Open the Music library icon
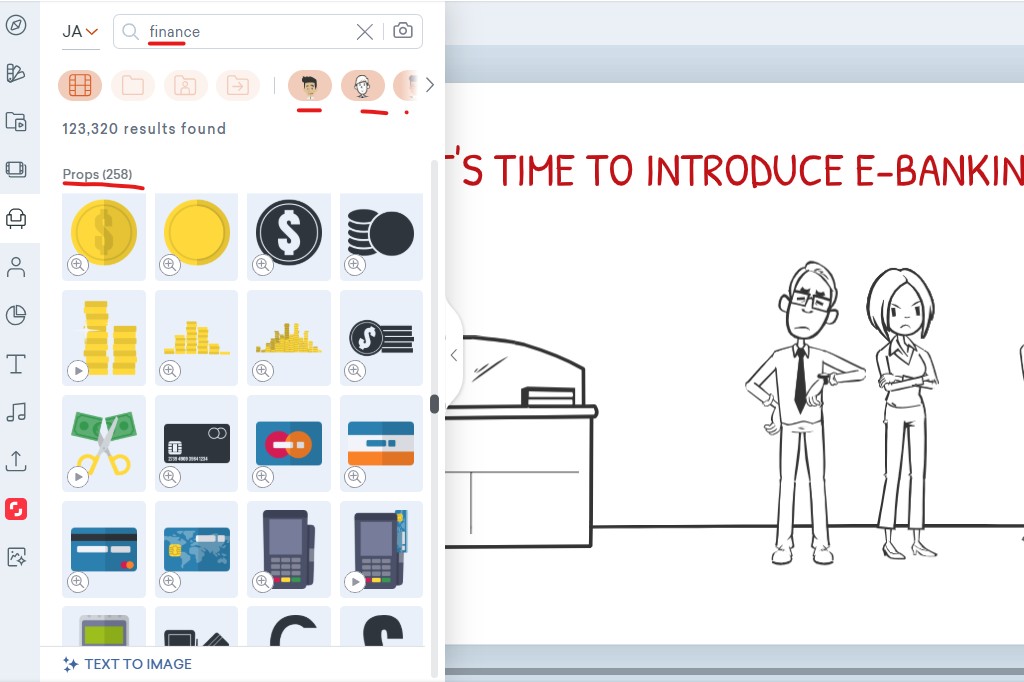 (16, 412)
